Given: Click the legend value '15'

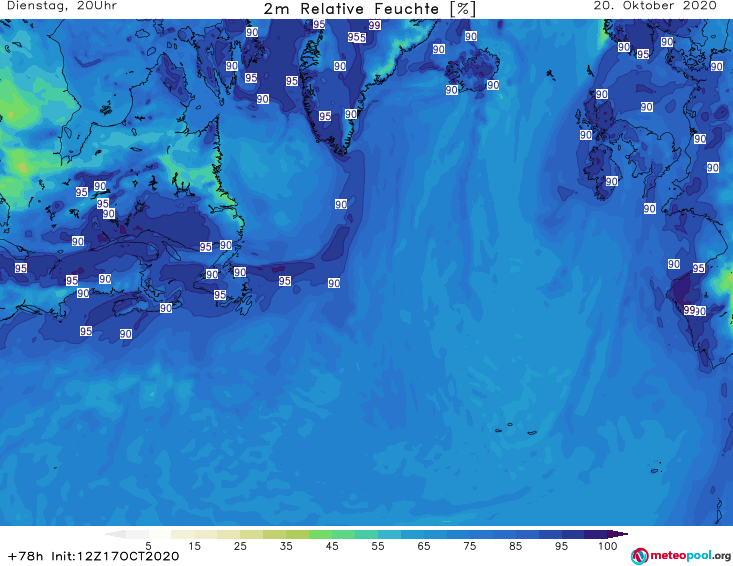Looking at the screenshot, I should (194, 546).
